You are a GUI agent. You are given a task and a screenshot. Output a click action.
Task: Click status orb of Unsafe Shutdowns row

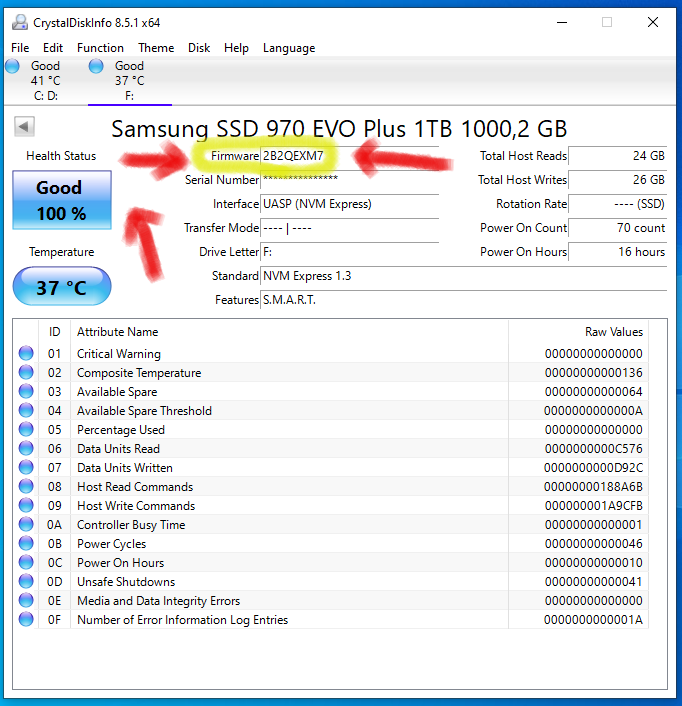pyautogui.click(x=26, y=581)
